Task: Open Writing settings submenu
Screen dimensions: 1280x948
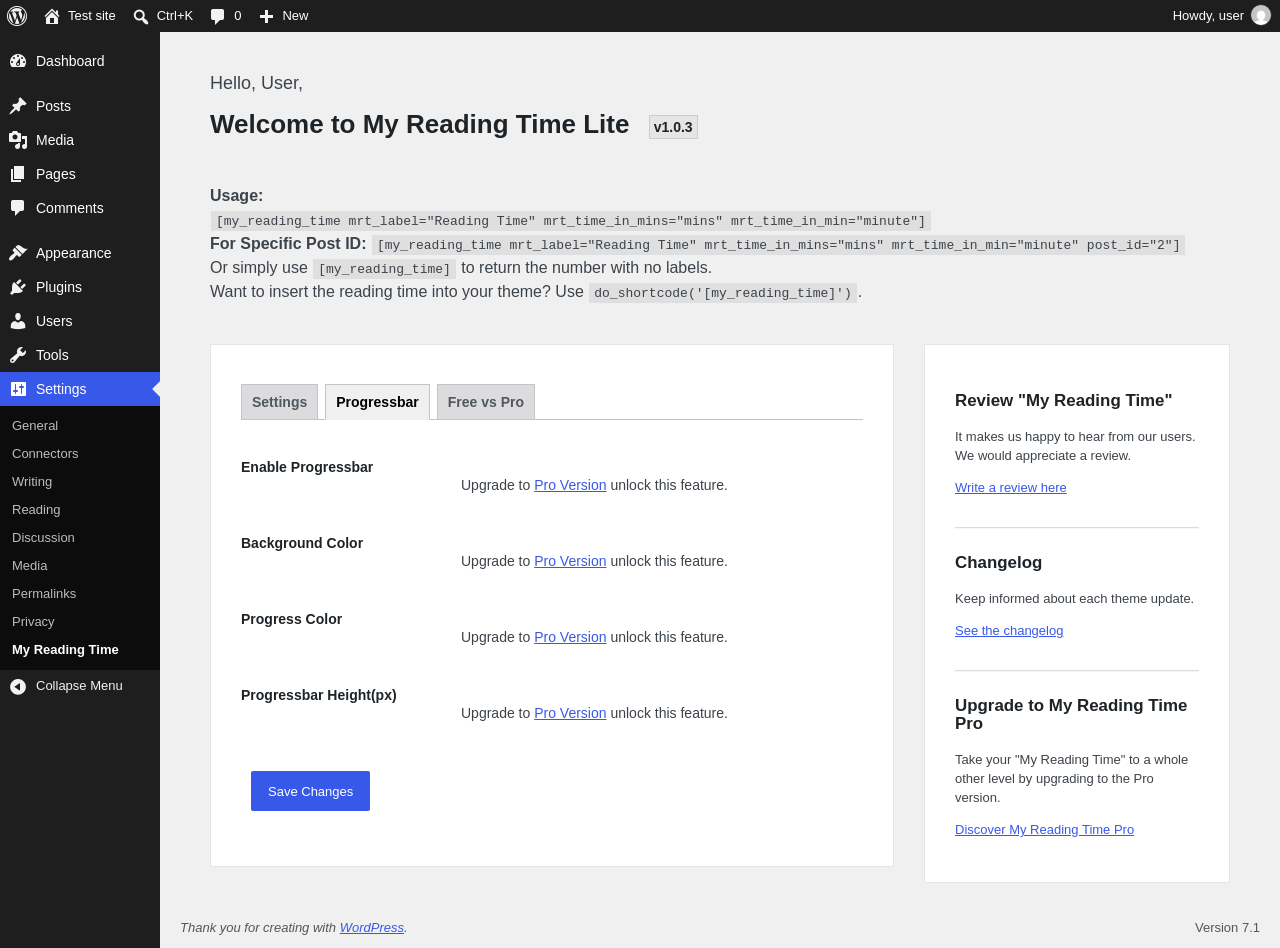Action: (80, 481)
